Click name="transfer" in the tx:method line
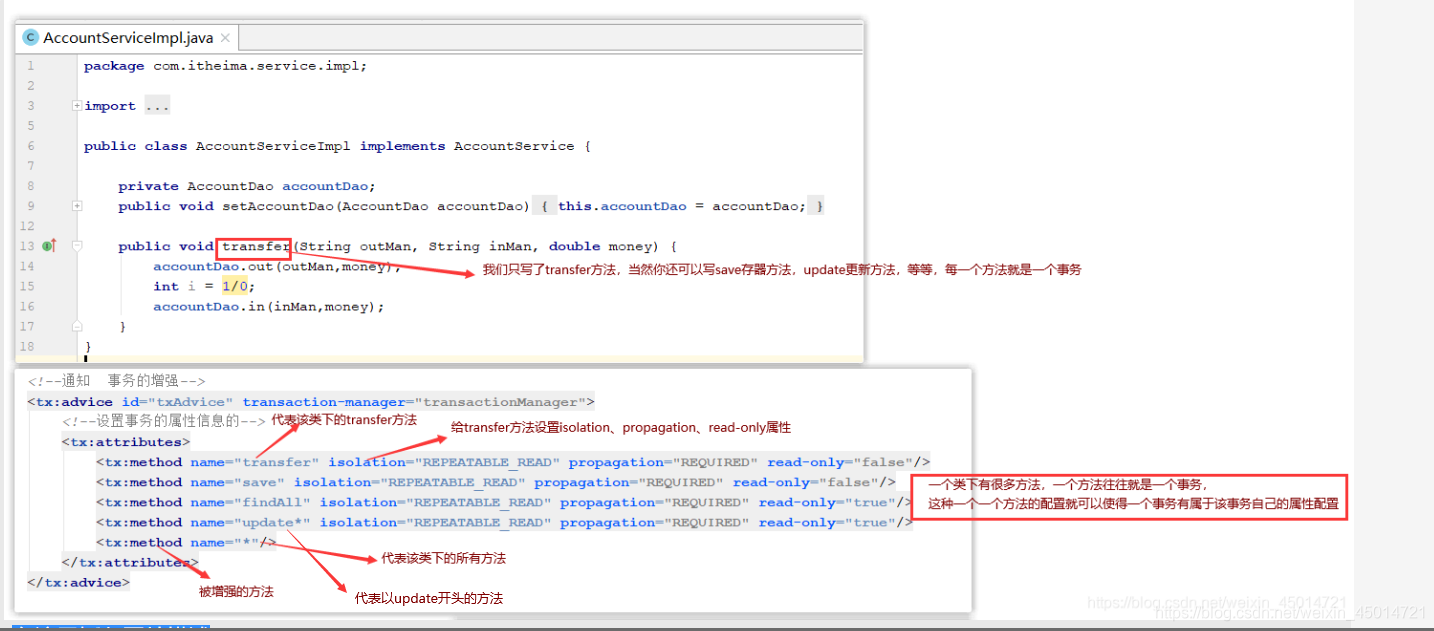Screen dimensions: 1434x631 (255, 462)
